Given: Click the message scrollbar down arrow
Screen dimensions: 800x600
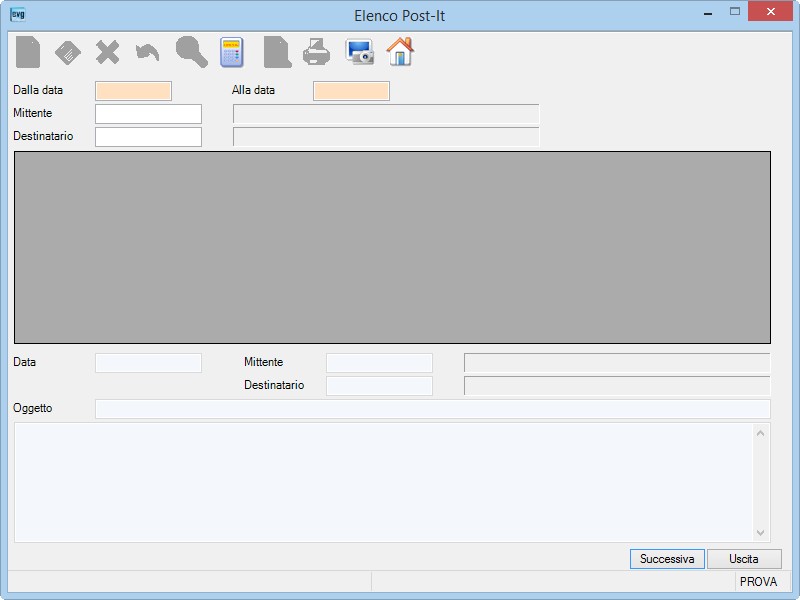Looking at the screenshot, I should click(760, 533).
